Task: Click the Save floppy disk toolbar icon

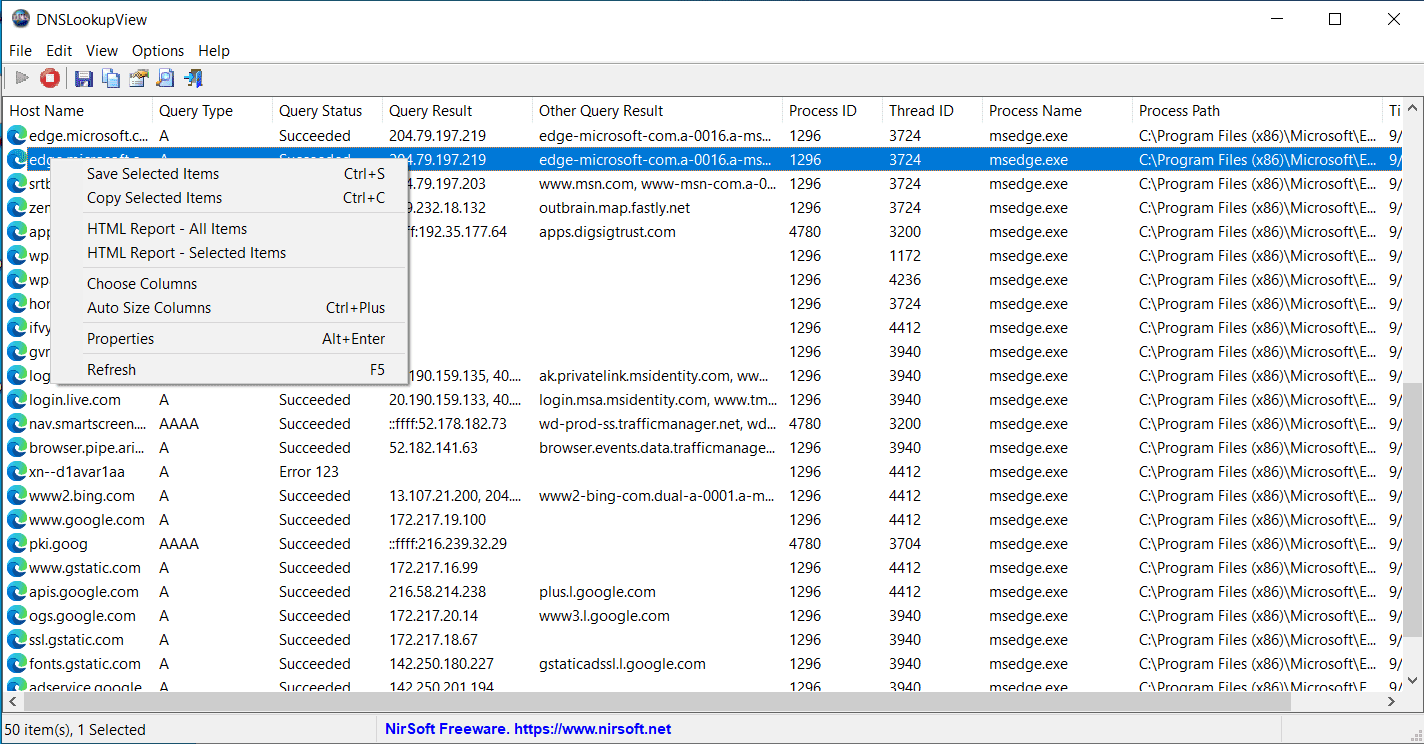Action: (84, 78)
